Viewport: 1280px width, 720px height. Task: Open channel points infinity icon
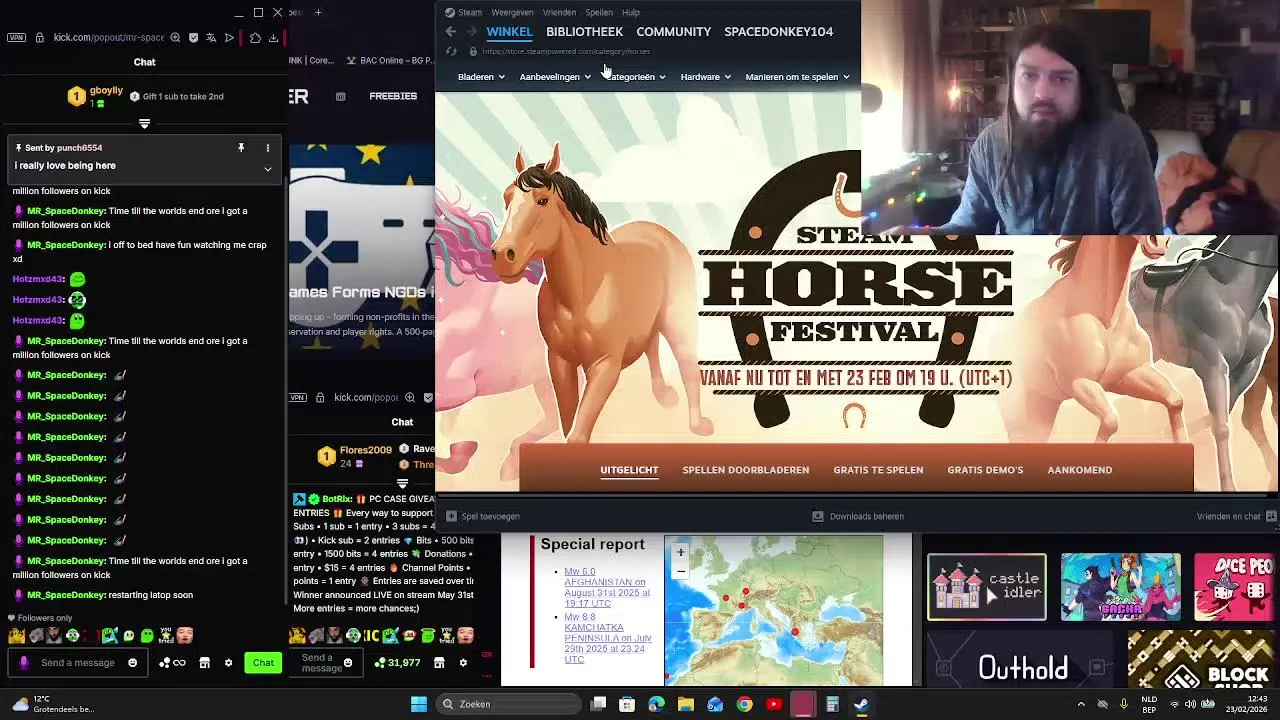(x=174, y=663)
